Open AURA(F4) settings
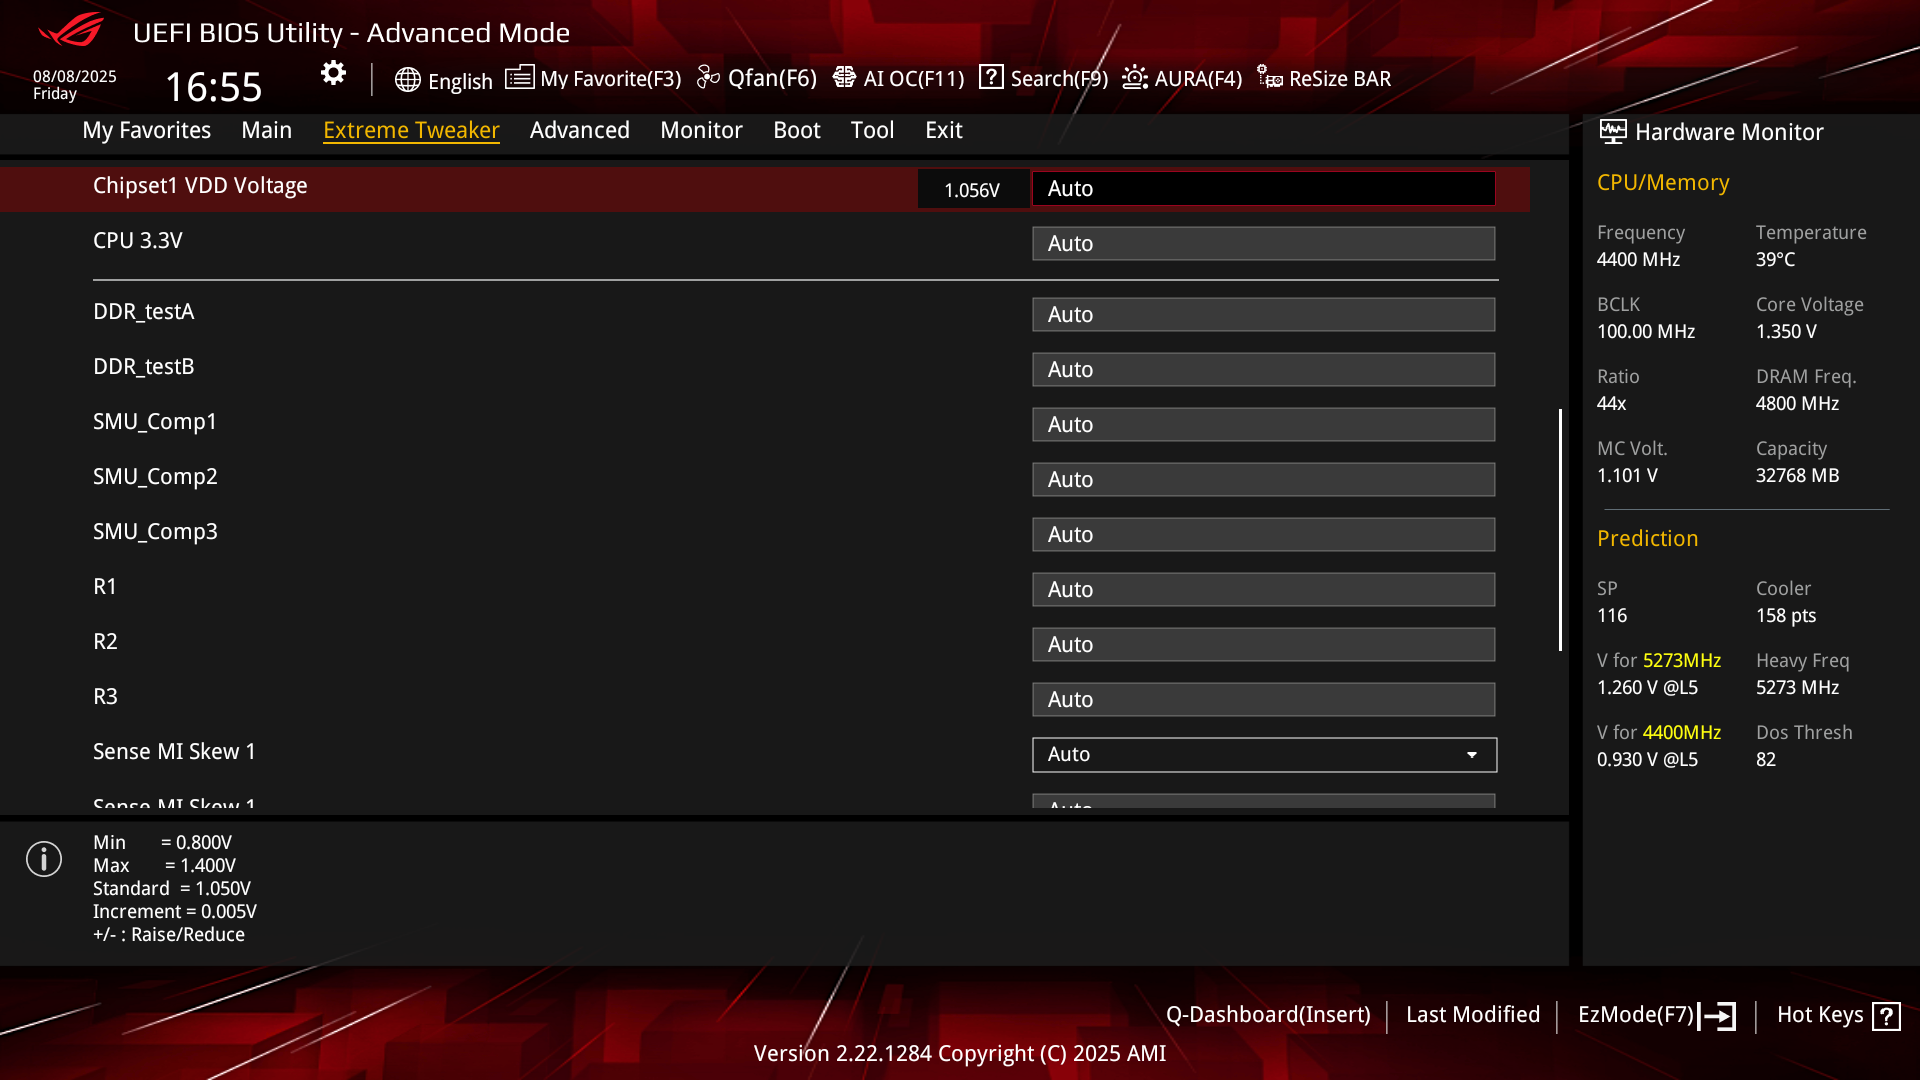The image size is (1920, 1080). (1198, 78)
